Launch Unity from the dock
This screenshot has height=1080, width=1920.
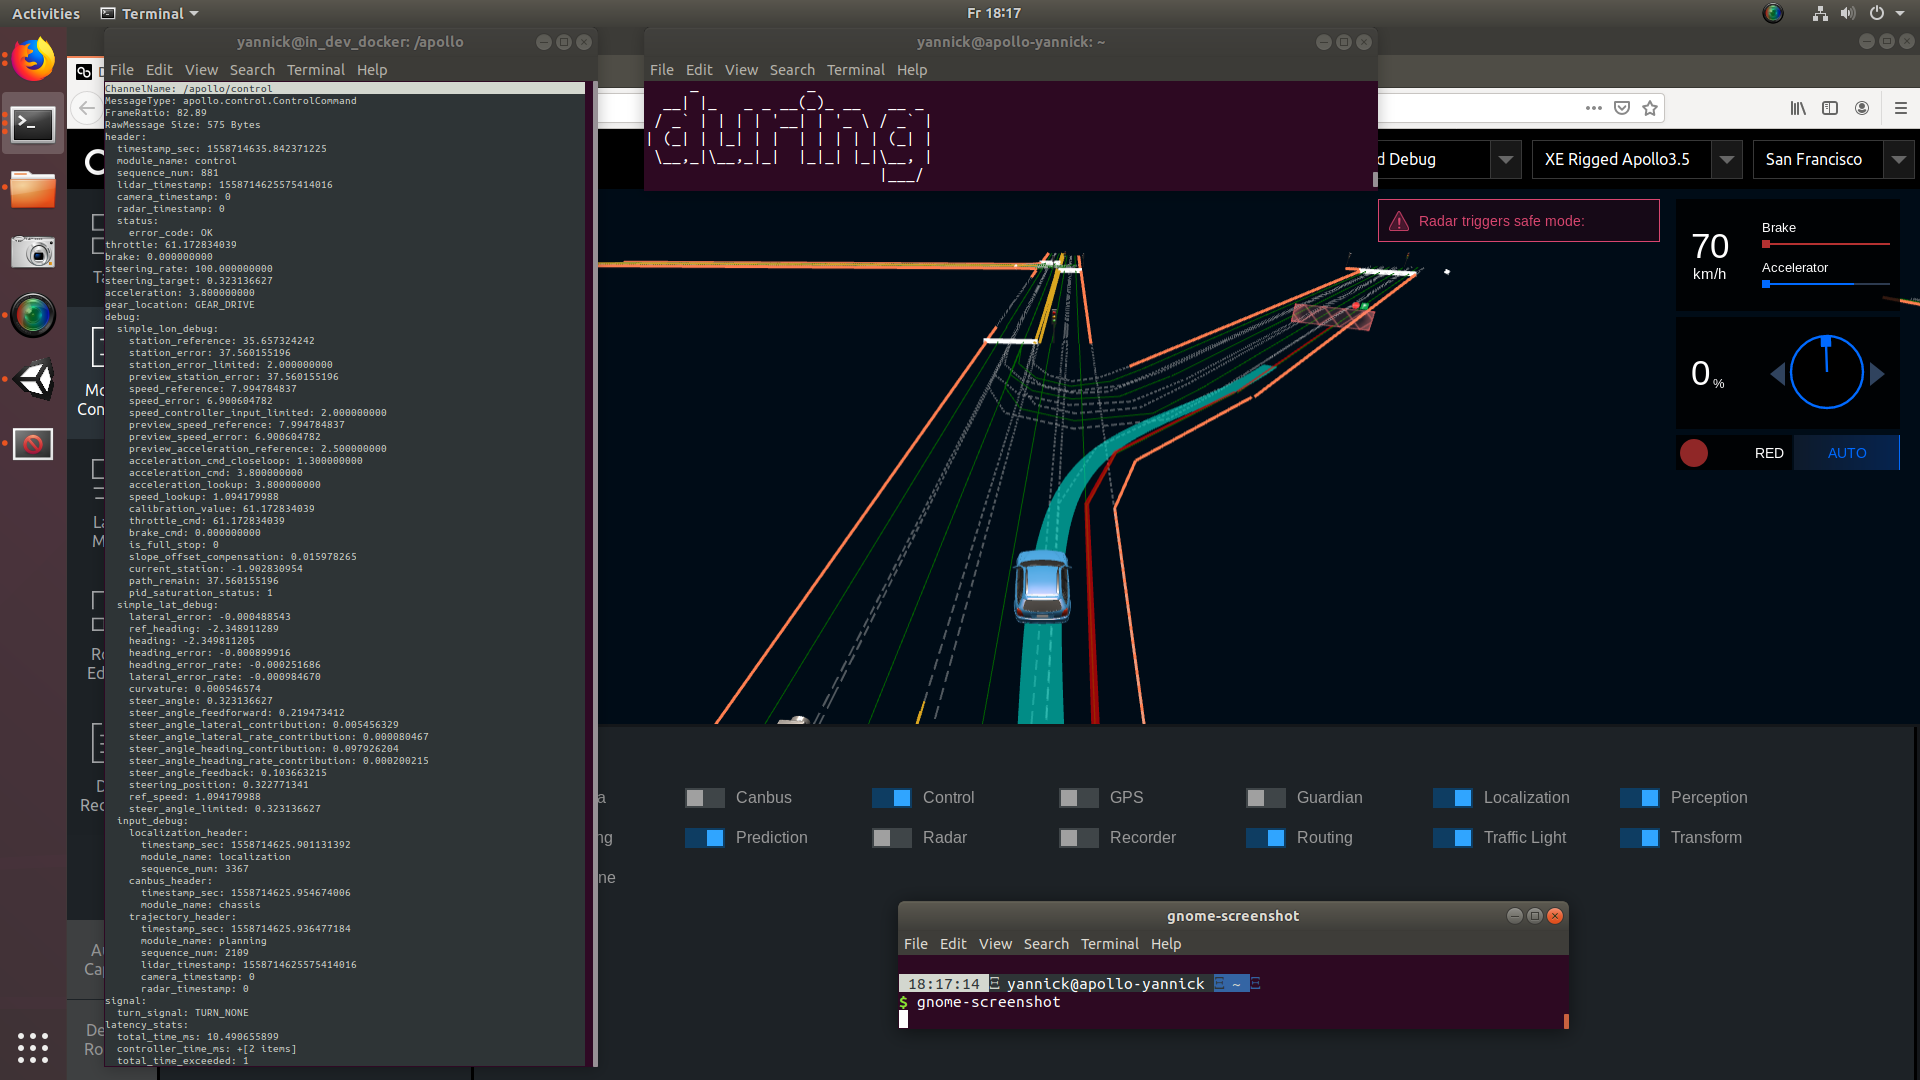33,380
